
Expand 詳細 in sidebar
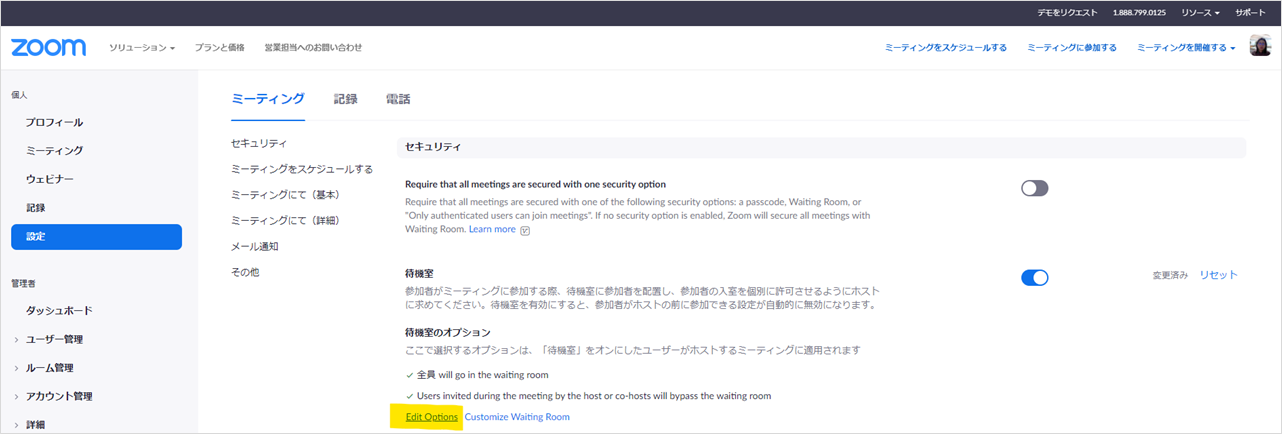point(35,424)
